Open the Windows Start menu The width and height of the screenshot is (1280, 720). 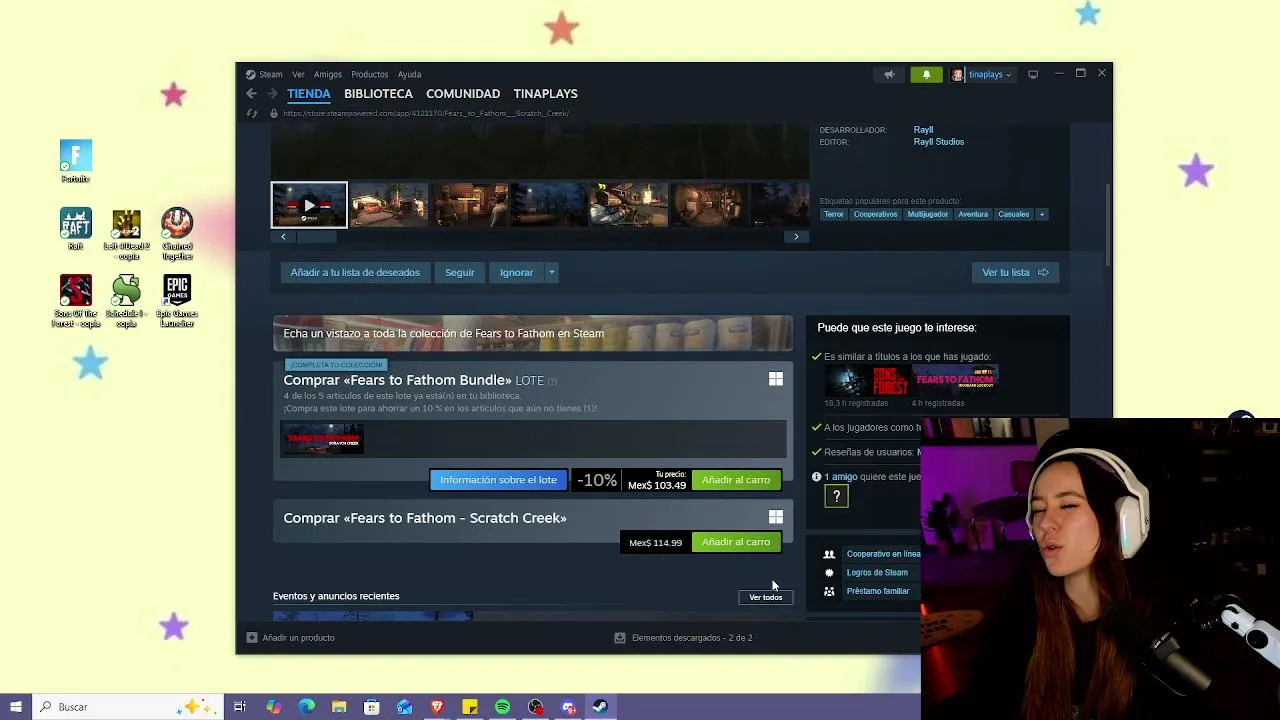coord(15,707)
